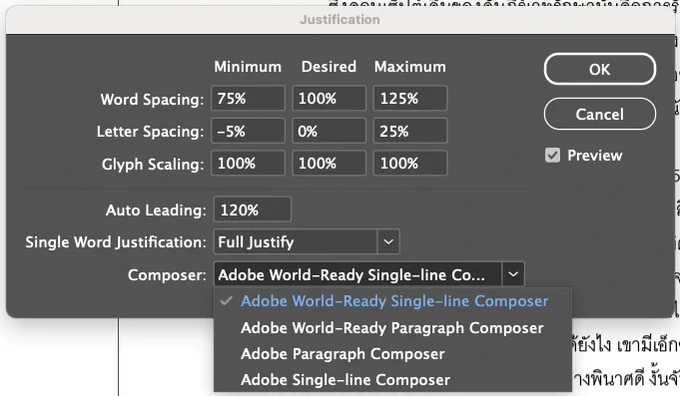The image size is (680, 396).
Task: Click Letter Spacing Maximum field 25%
Action: coord(410,131)
